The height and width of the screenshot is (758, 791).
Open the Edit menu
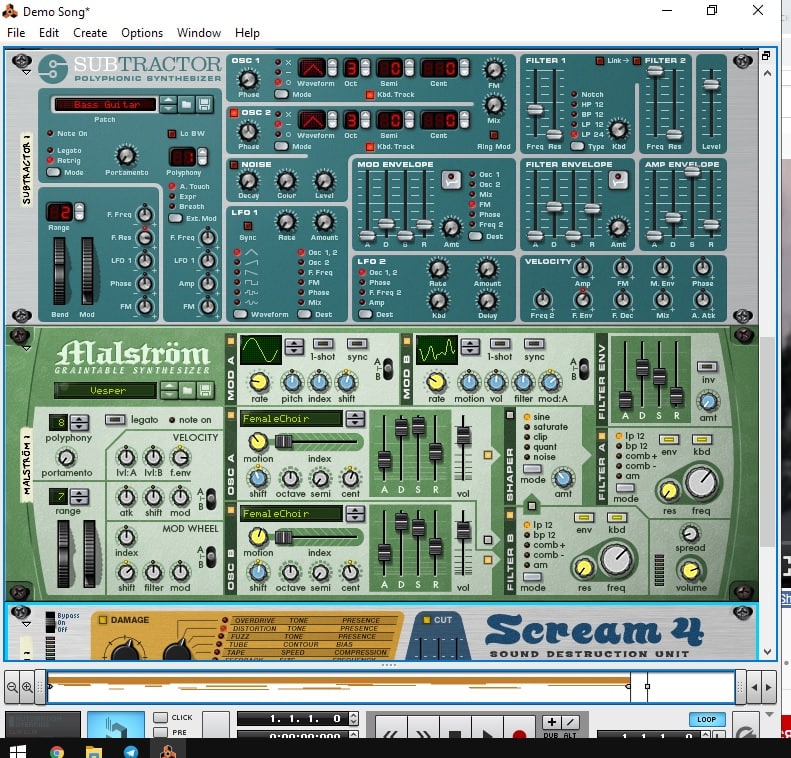[x=49, y=33]
